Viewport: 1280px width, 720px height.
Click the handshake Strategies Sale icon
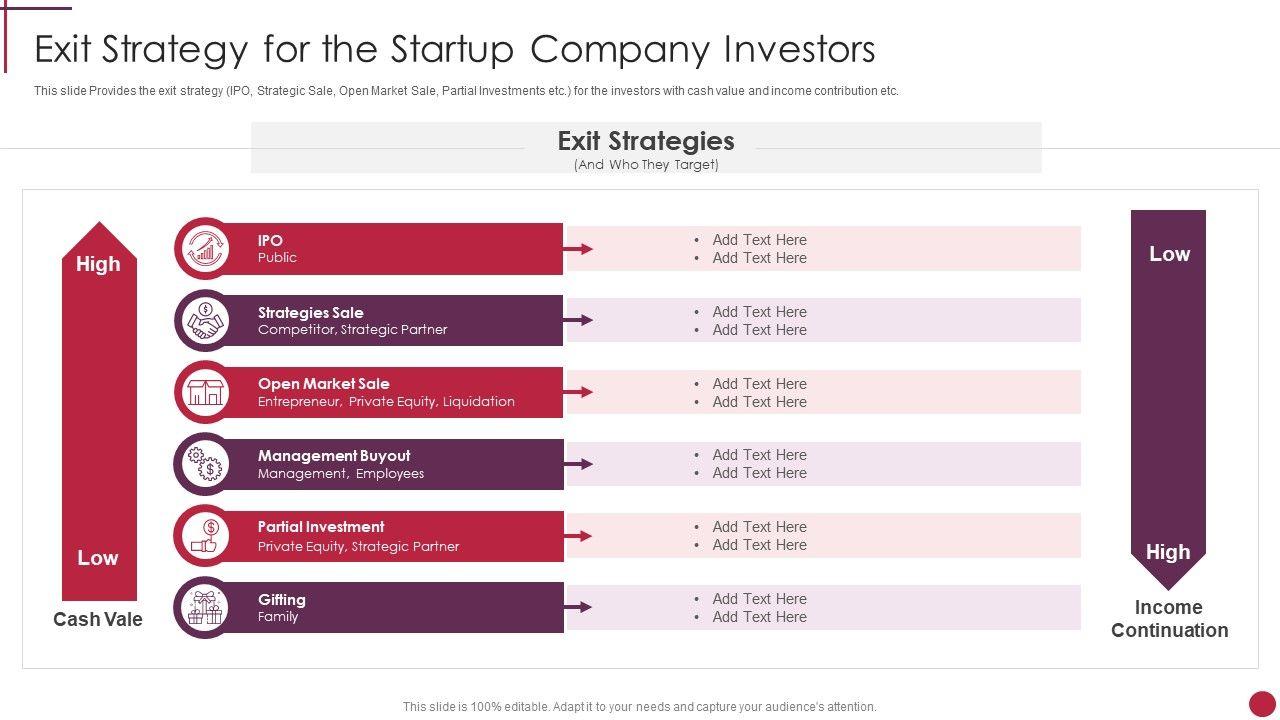click(x=205, y=320)
